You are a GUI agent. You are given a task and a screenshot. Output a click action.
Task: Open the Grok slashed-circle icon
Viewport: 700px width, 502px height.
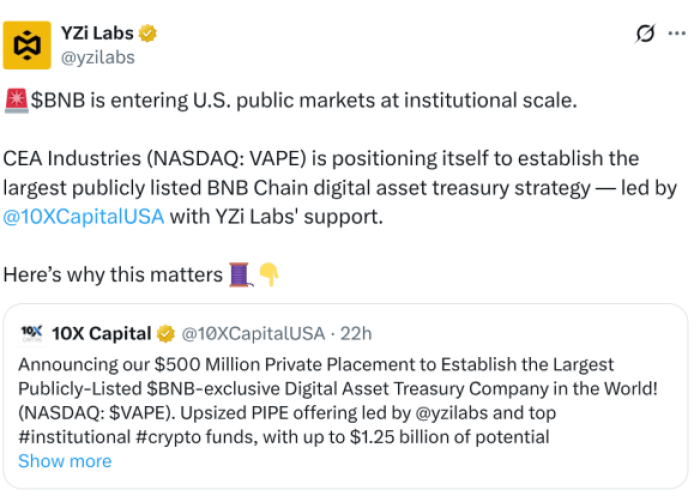coord(646,34)
